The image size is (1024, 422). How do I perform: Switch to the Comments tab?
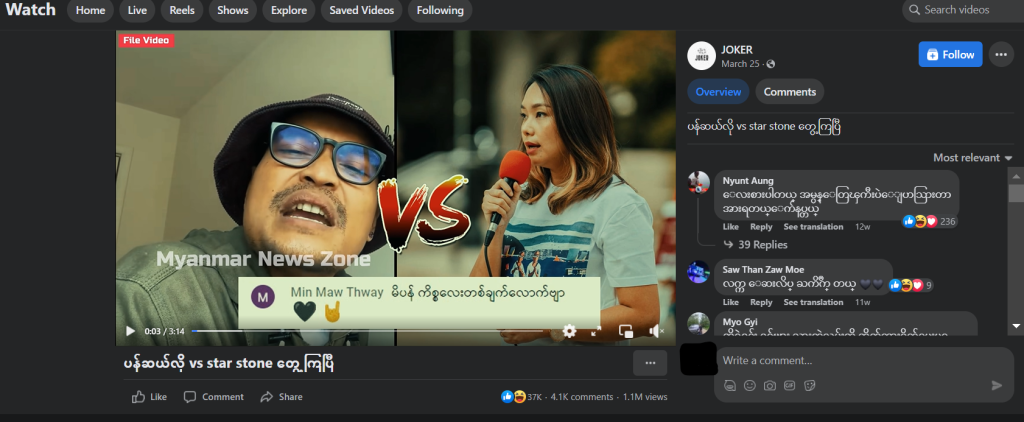click(789, 92)
